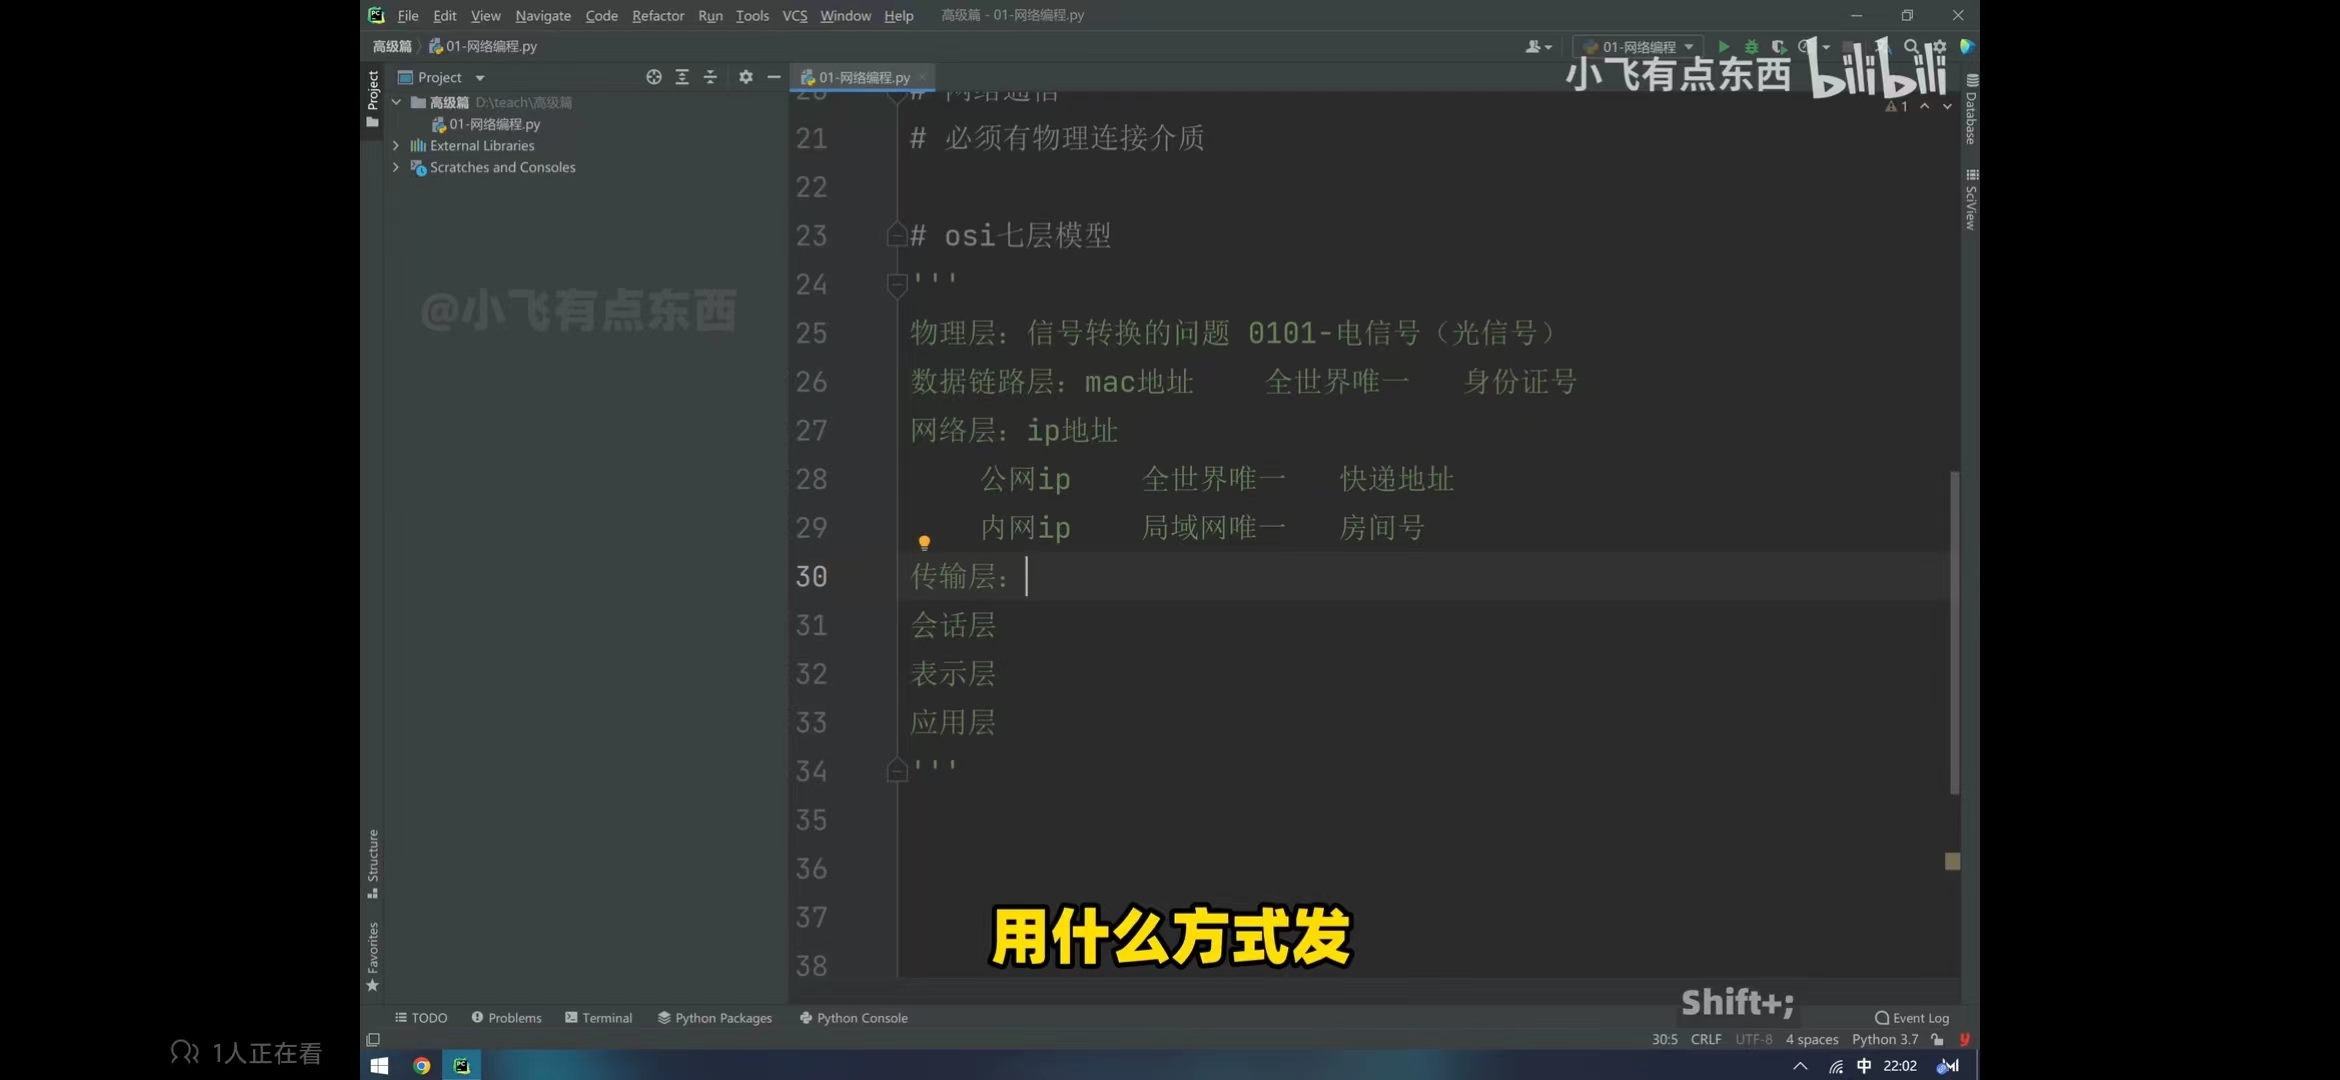Viewport: 2340px width, 1080px height.
Task: Toggle the Favorites tool window
Action: [372, 956]
